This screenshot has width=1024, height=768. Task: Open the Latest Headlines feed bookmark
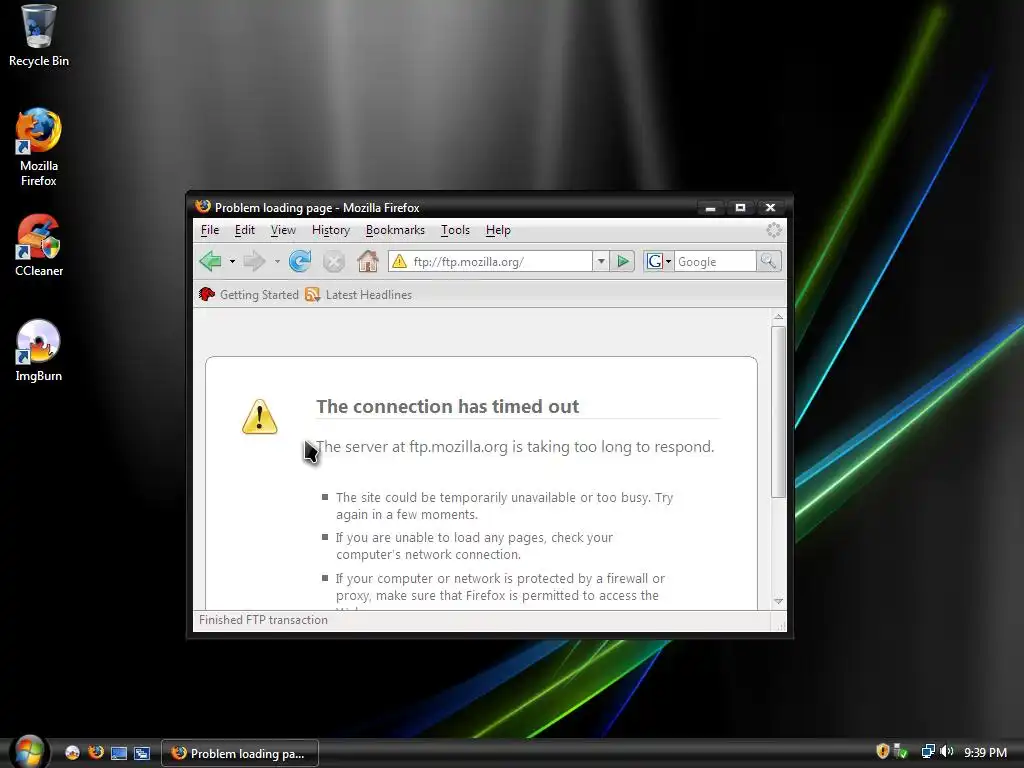click(359, 295)
